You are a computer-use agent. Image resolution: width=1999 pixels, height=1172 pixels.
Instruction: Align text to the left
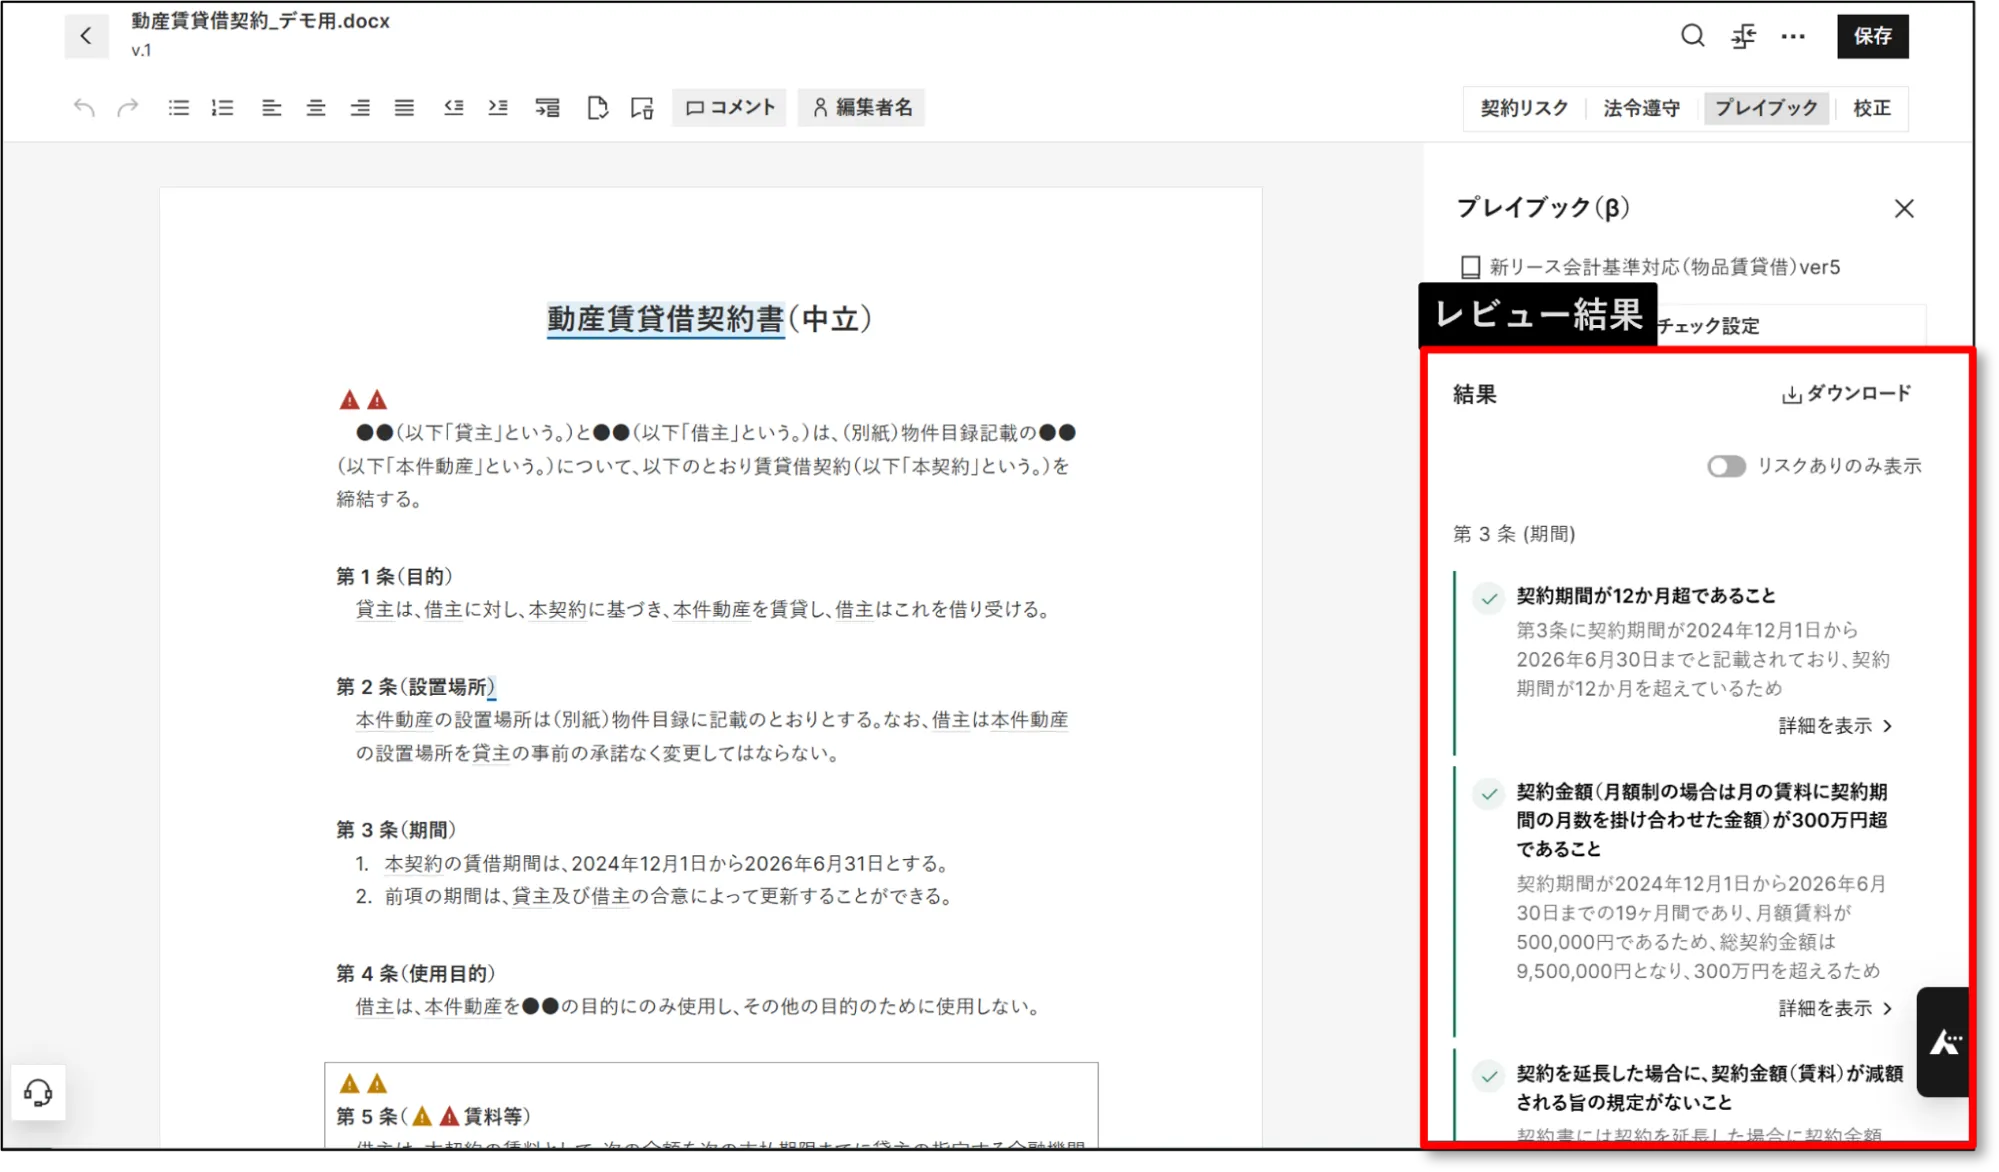pyautogui.click(x=271, y=107)
